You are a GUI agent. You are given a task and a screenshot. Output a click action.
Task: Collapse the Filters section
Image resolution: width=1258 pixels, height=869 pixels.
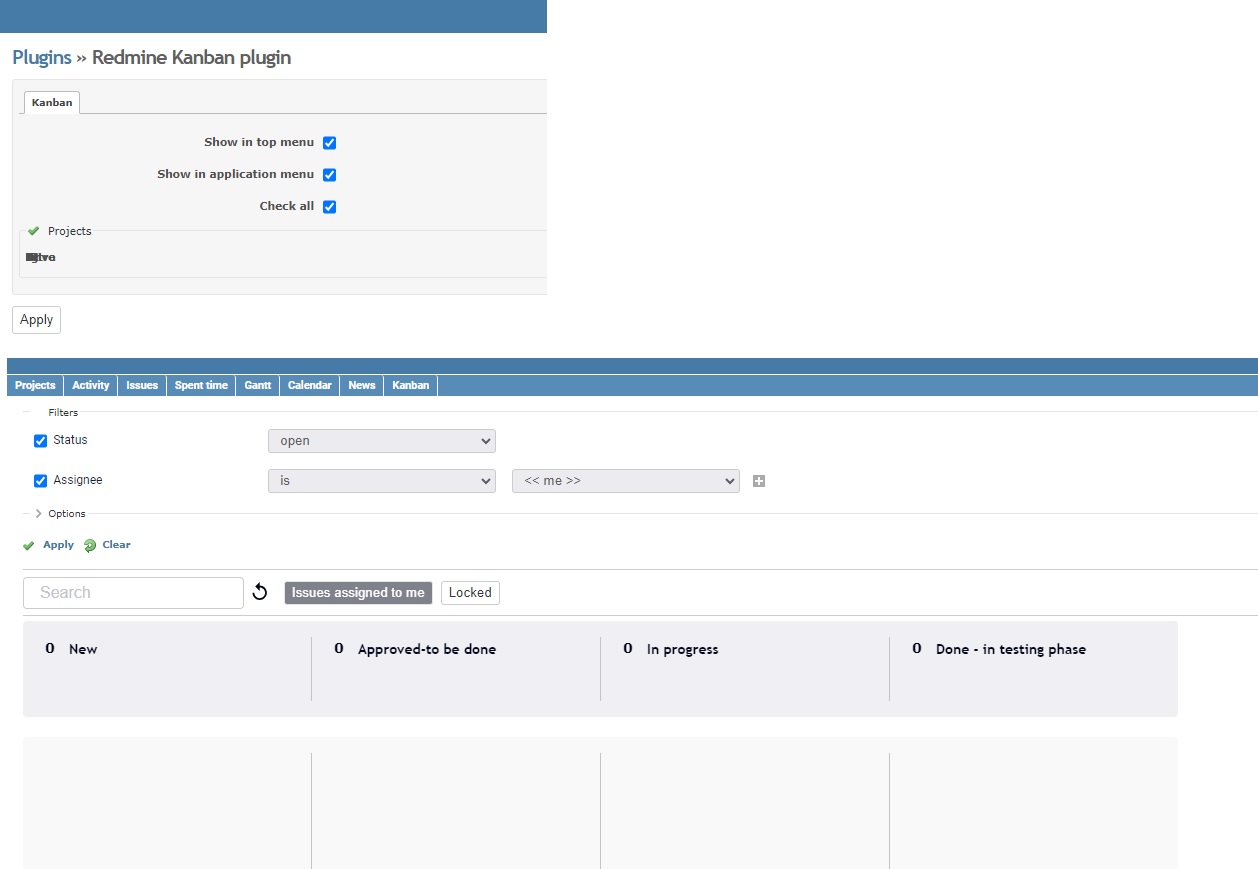click(63, 412)
